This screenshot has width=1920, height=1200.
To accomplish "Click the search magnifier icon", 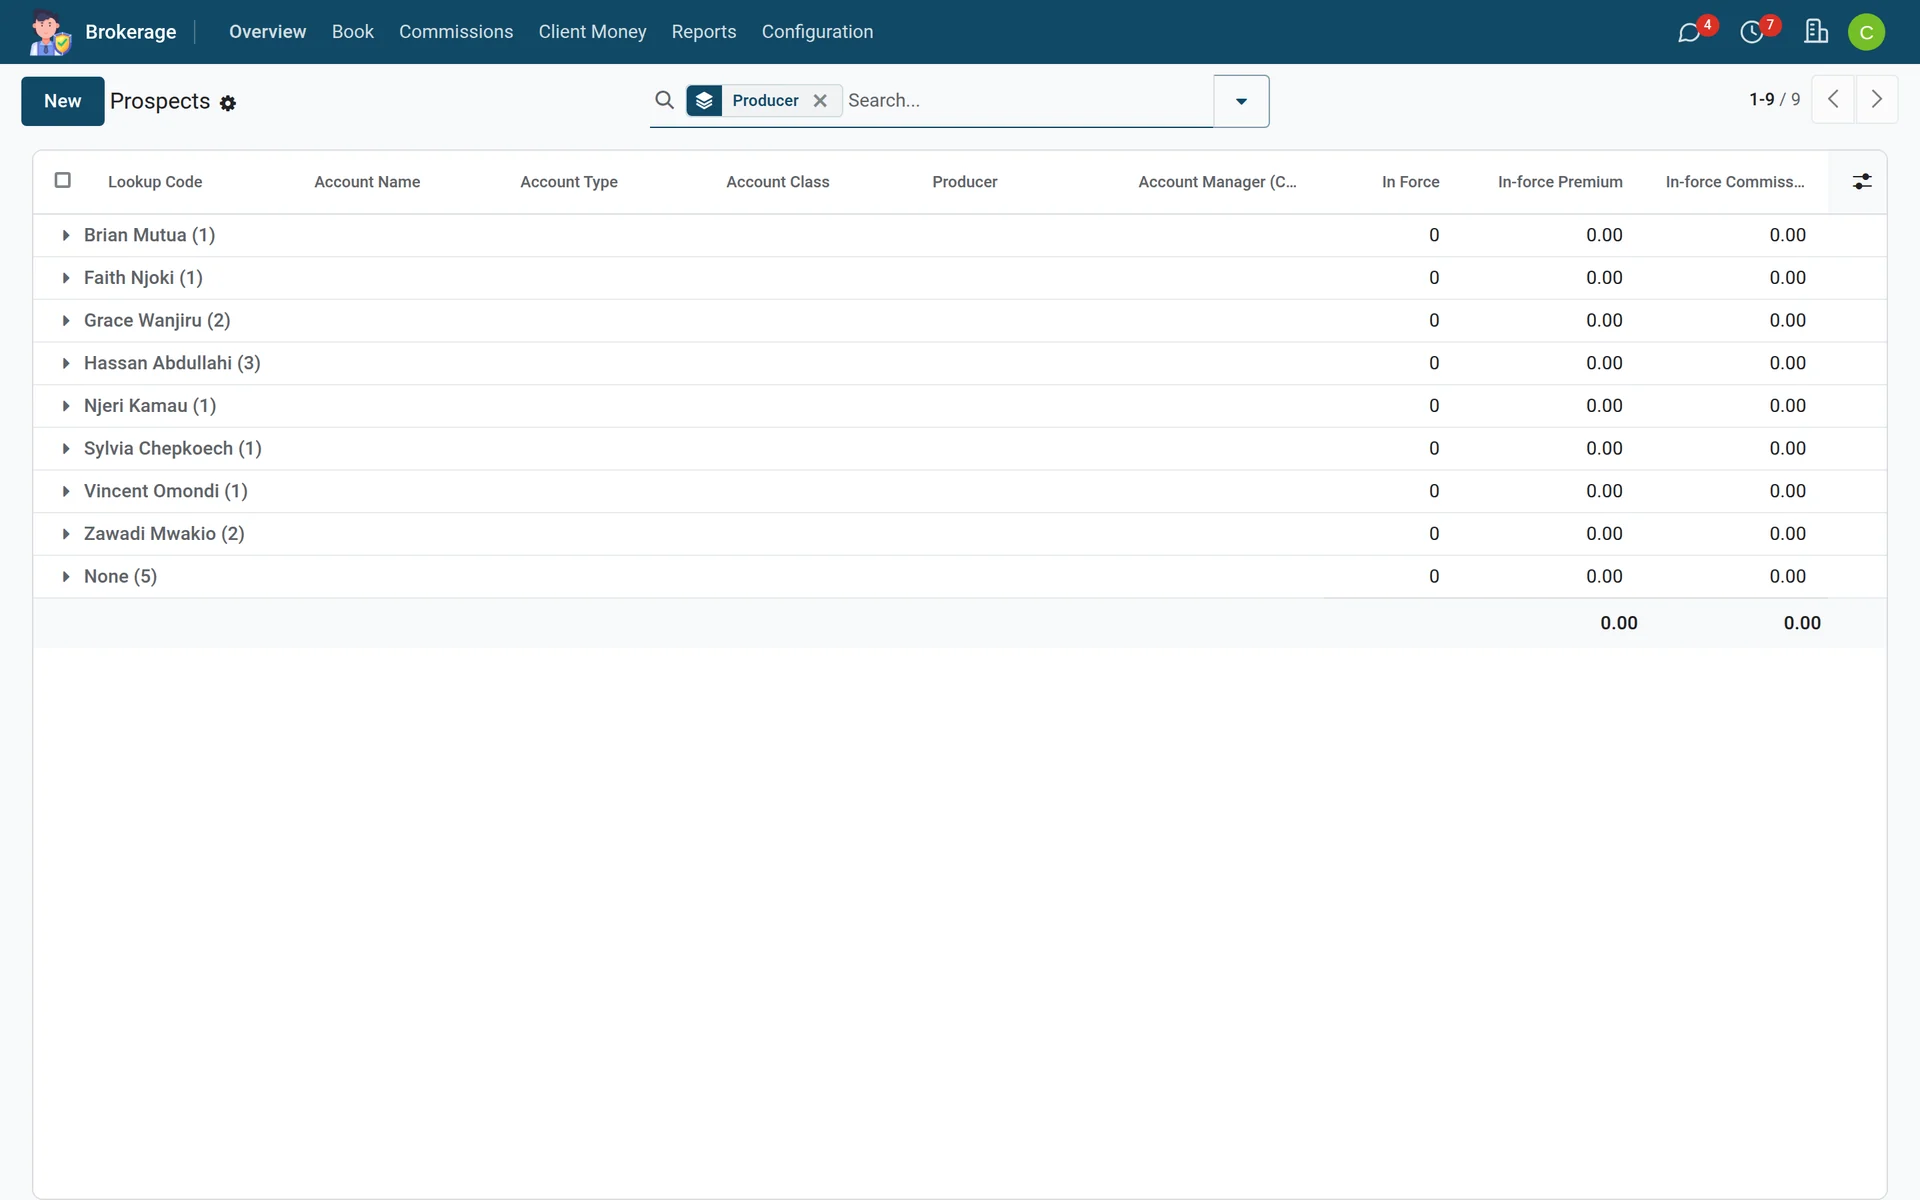I will tap(664, 100).
